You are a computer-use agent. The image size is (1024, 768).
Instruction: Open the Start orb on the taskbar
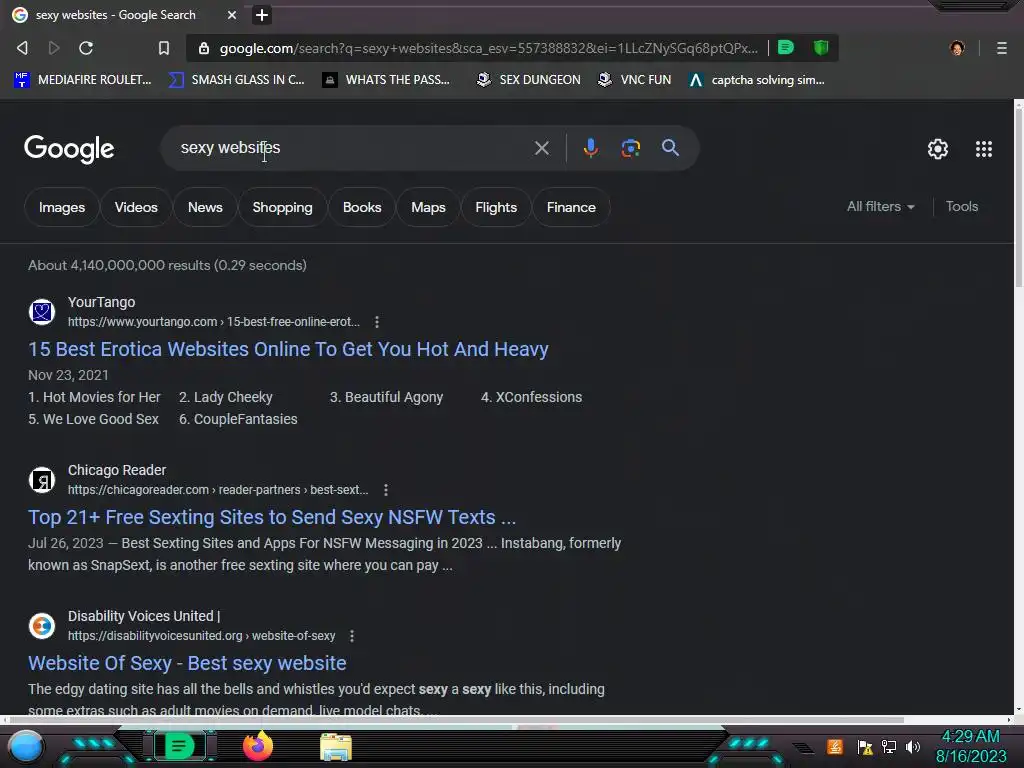point(27,746)
